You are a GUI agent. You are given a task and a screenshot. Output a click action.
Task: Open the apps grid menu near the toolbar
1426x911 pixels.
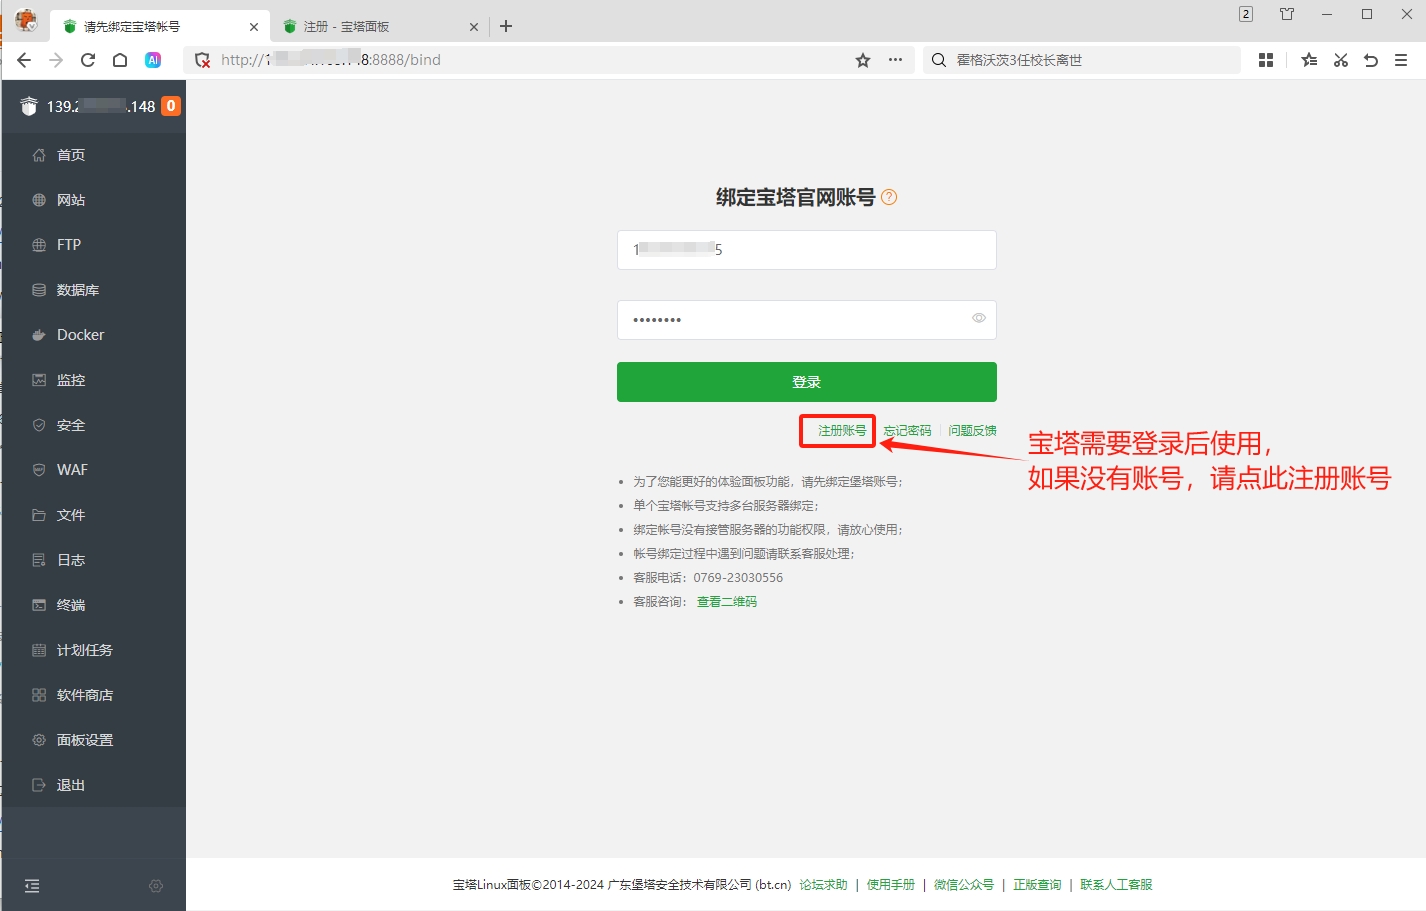click(x=1265, y=60)
